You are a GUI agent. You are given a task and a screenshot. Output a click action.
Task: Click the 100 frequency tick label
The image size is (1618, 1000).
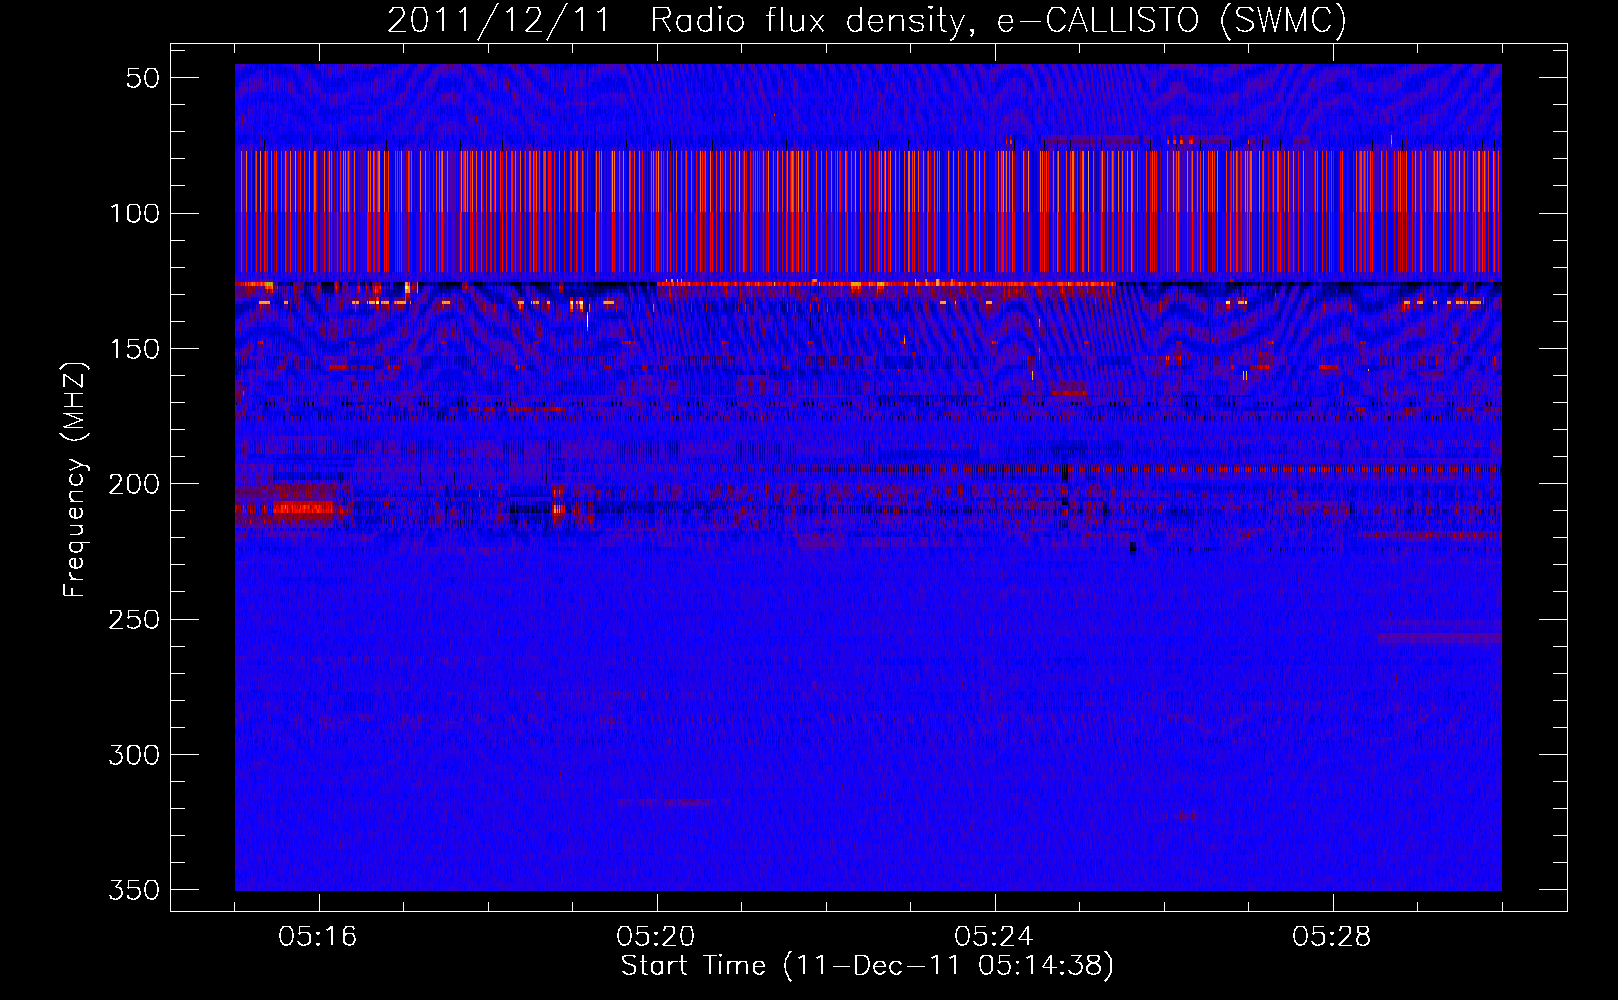tap(135, 213)
